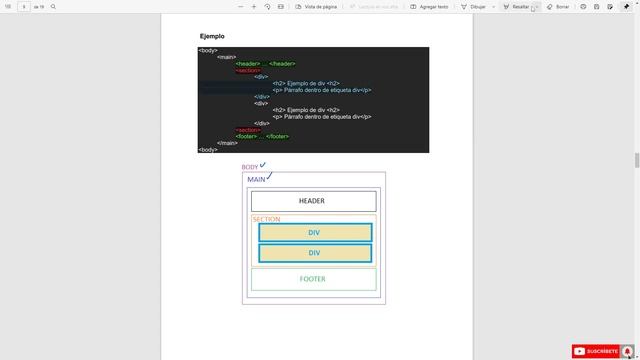Viewport: 640px width, 360px height.
Task: Click the BODY label in diagram
Action: click(250, 167)
